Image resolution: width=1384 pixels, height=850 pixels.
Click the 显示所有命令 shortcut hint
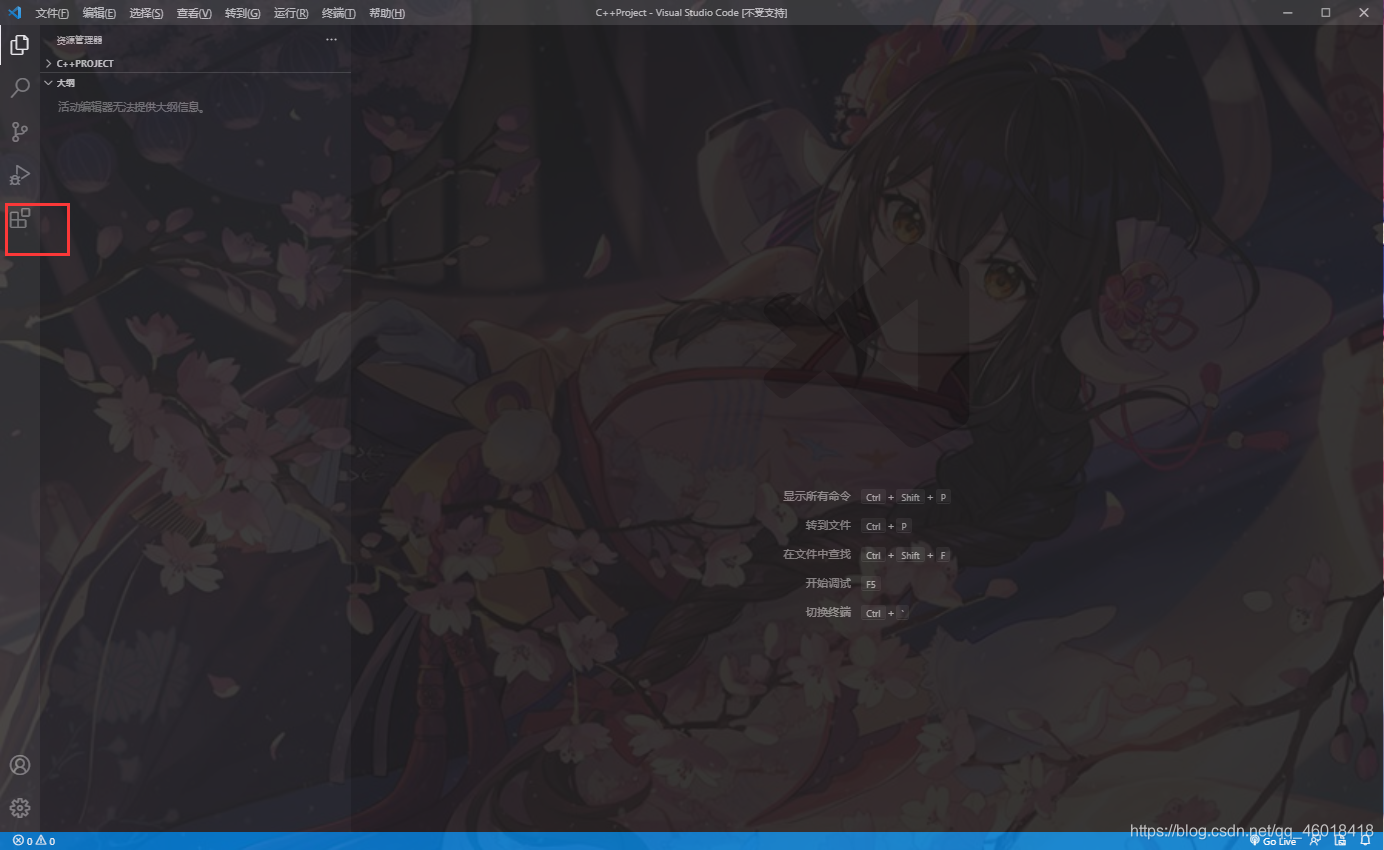pos(817,496)
